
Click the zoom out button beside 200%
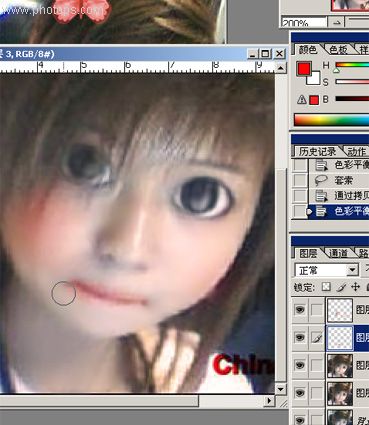point(336,22)
